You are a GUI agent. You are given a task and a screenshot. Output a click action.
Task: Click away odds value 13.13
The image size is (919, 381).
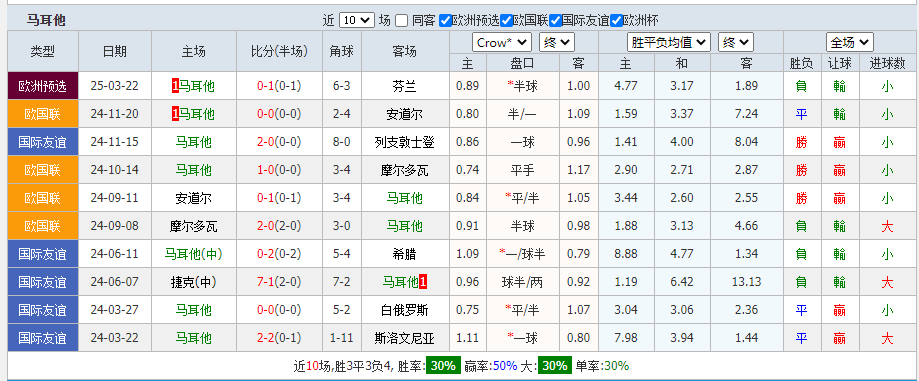(x=747, y=282)
